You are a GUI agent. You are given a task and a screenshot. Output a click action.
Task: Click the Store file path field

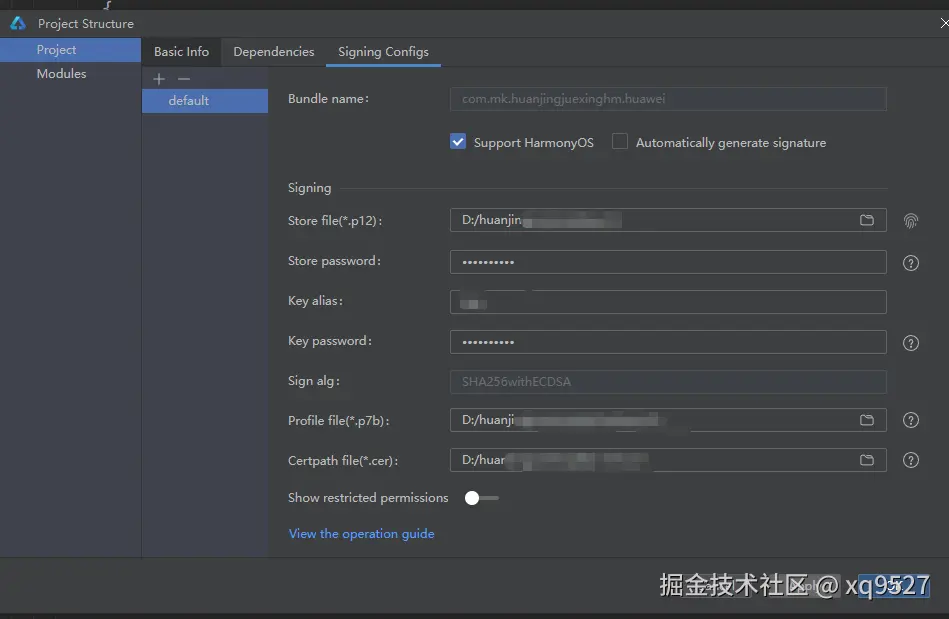(668, 220)
